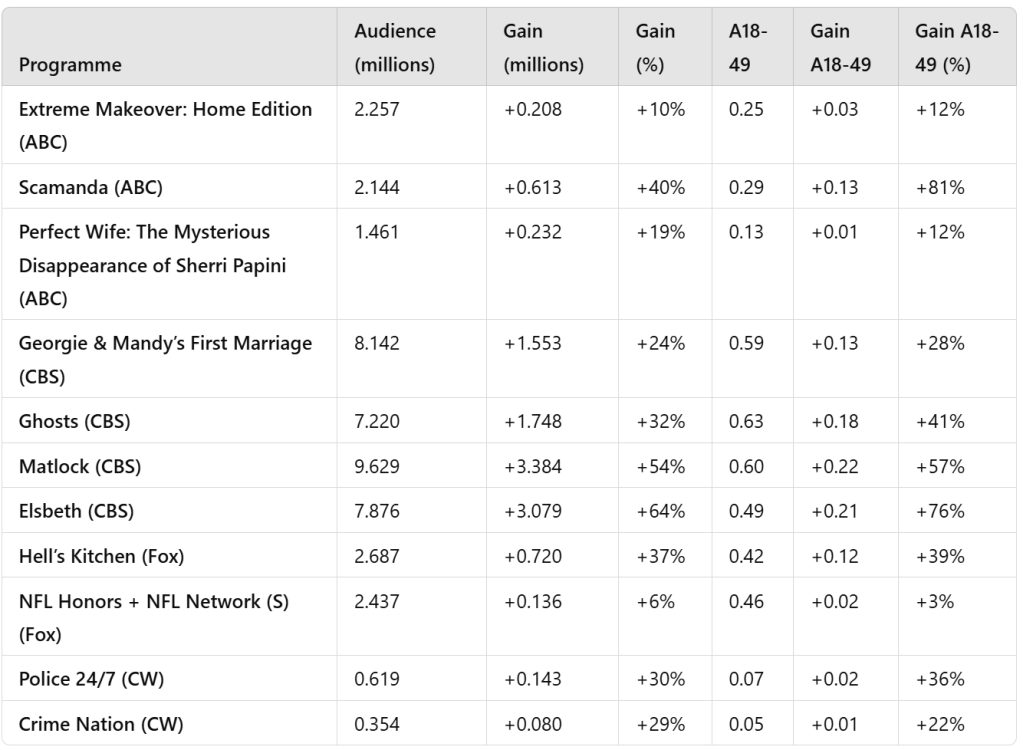
Task: Click the 8.142 audience value
Action: (377, 343)
